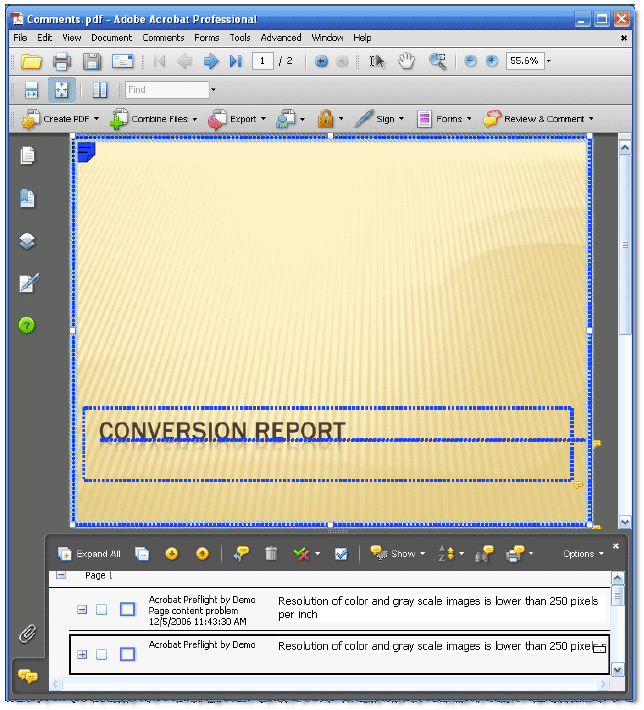Click inside the Find text field

coord(165,90)
